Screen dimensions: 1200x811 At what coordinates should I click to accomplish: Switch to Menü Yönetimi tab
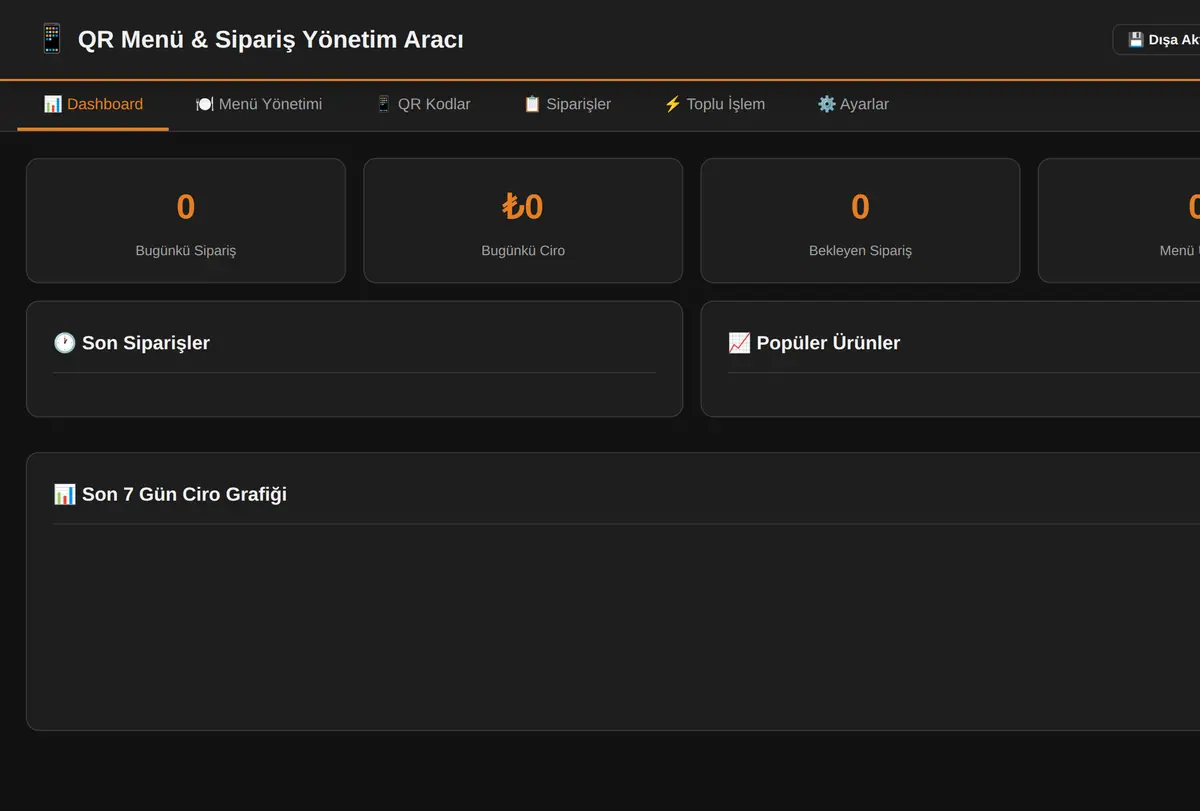(x=259, y=104)
